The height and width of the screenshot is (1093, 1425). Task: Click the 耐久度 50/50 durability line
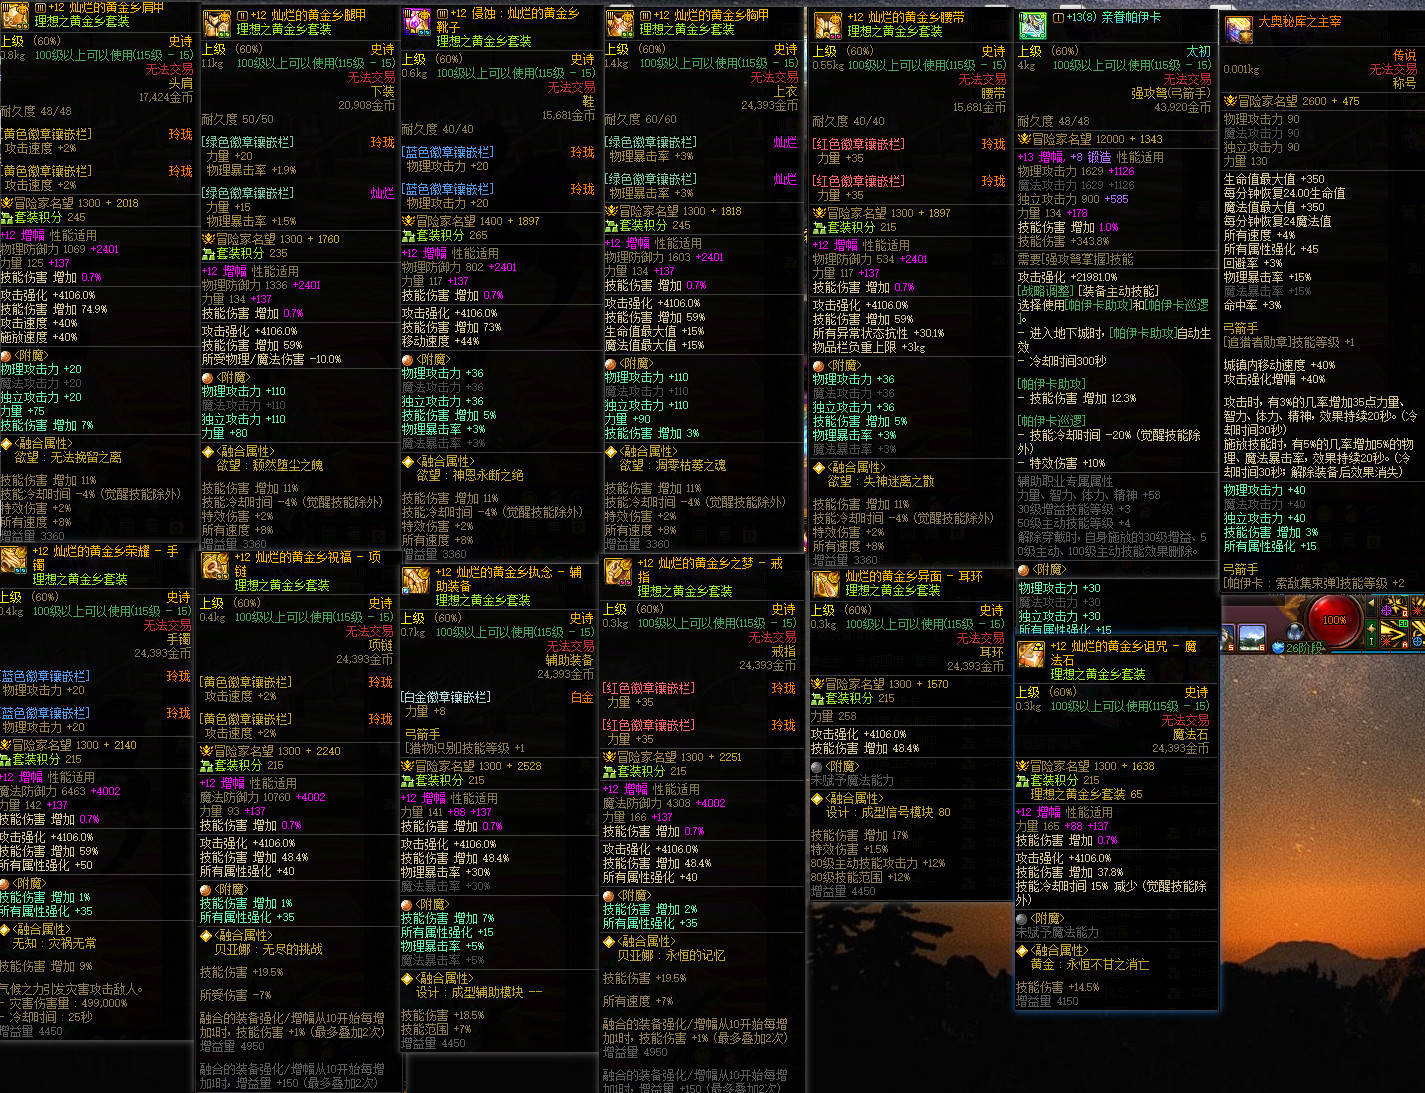tap(237, 119)
